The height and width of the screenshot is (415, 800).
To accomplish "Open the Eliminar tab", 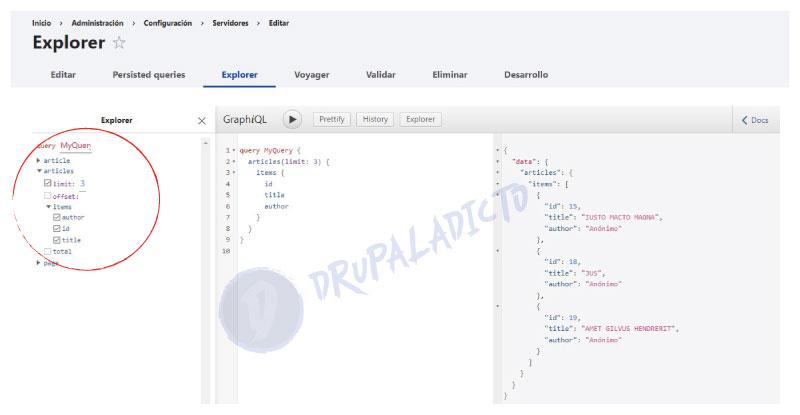I will 450,75.
